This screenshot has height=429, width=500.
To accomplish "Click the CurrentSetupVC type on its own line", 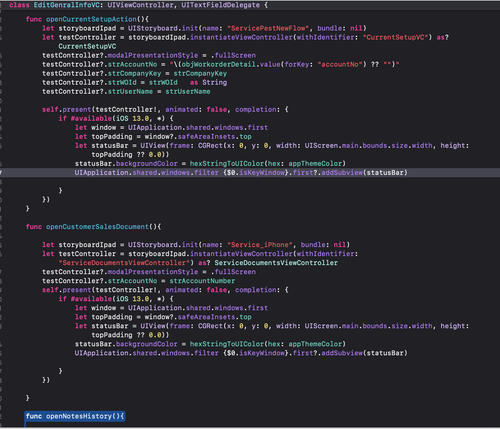I will [x=87, y=46].
